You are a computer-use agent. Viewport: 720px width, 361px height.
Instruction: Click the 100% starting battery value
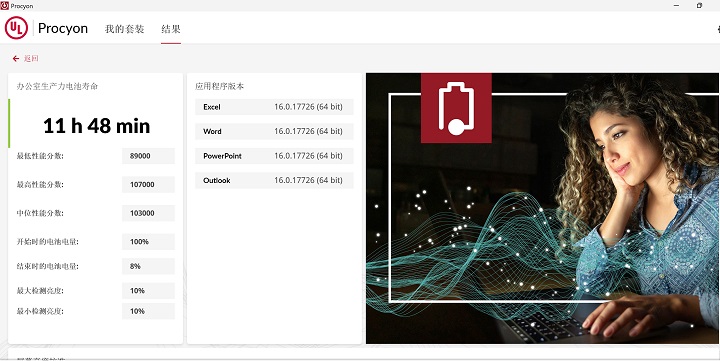pyautogui.click(x=148, y=242)
